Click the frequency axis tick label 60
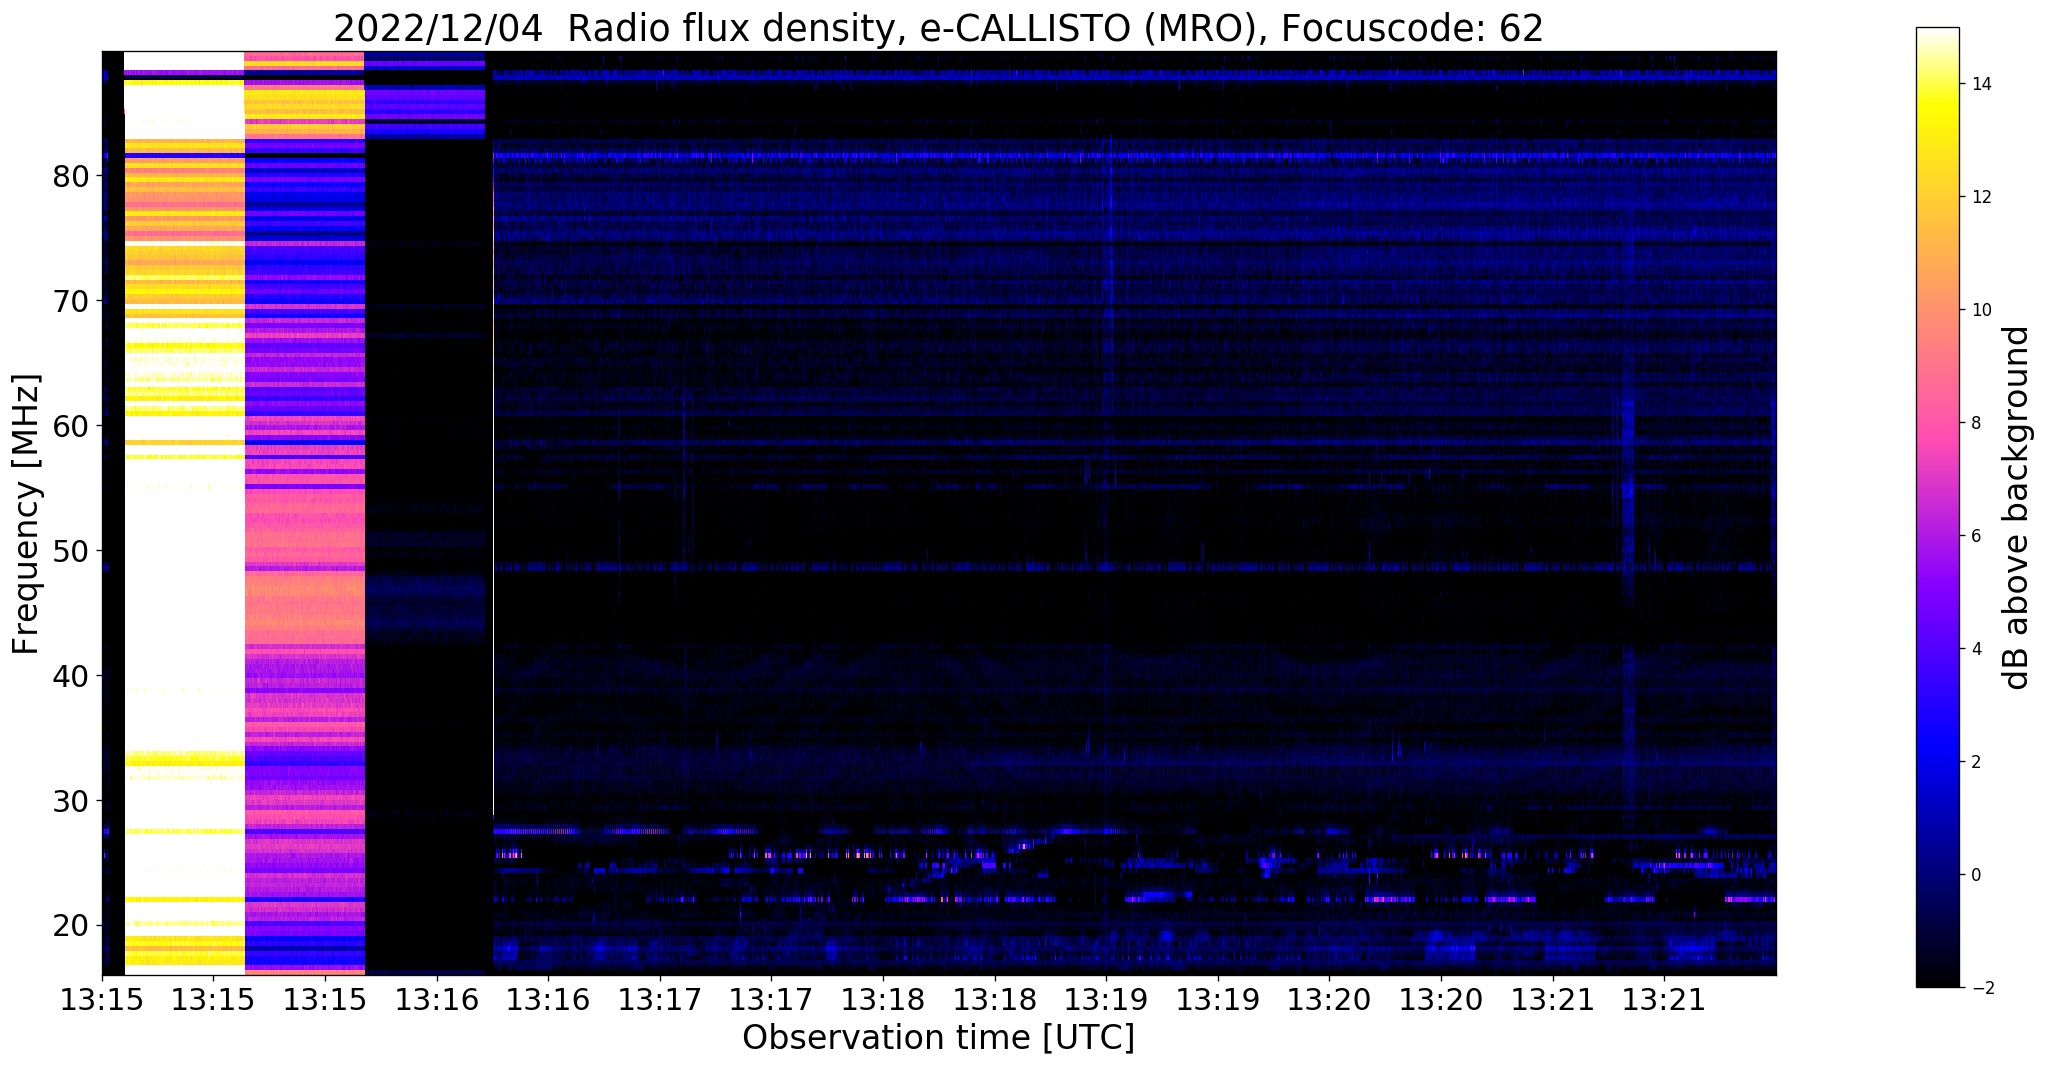2047x1067 pixels. point(72,426)
